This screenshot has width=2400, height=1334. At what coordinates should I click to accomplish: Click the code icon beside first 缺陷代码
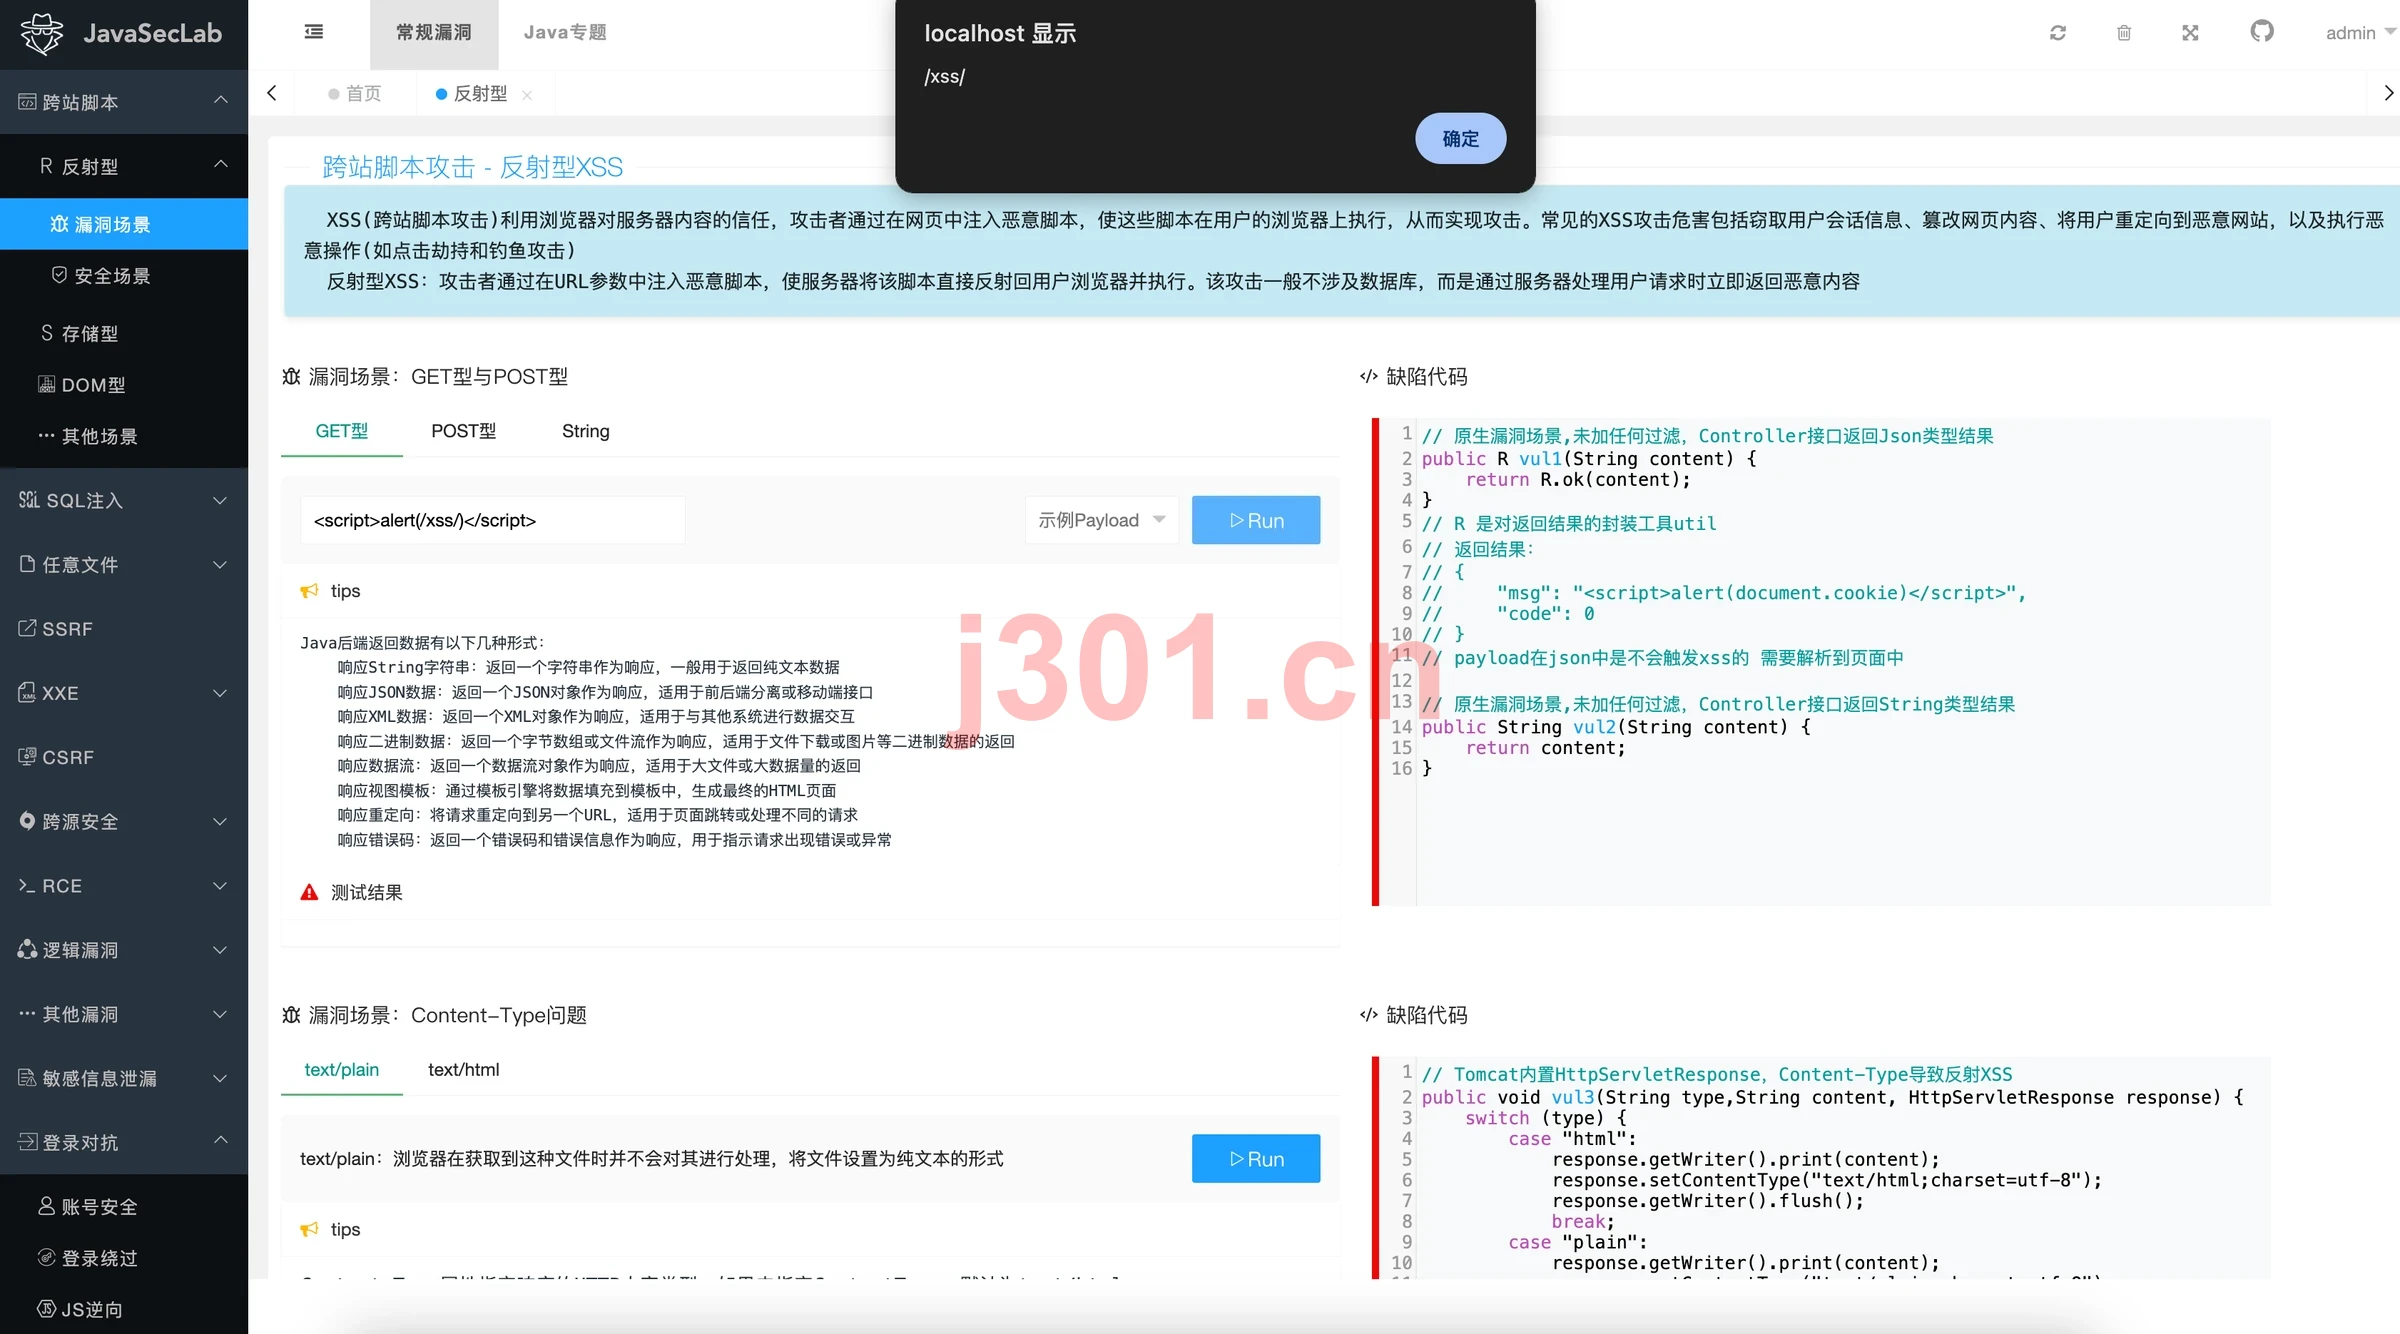(1368, 376)
